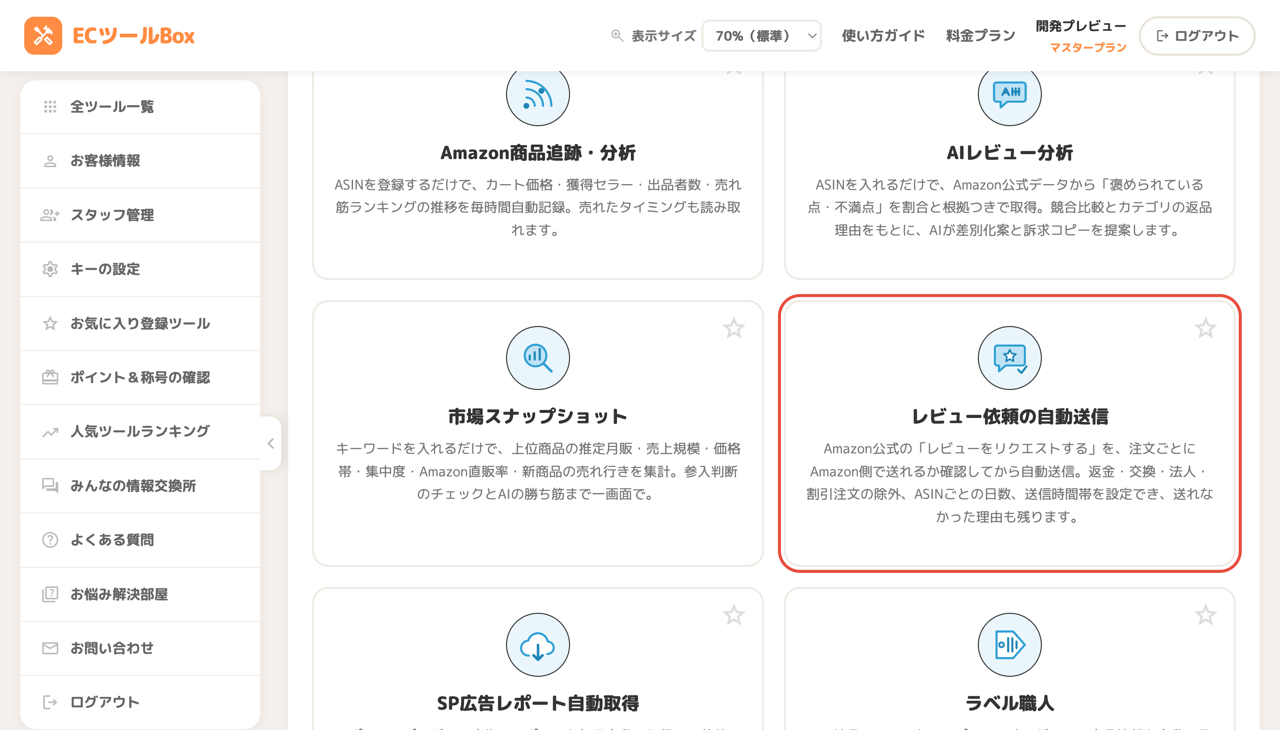This screenshot has height=730, width=1280.
Task: Collapse the sidebar with the chevron handle
Action: point(270,443)
